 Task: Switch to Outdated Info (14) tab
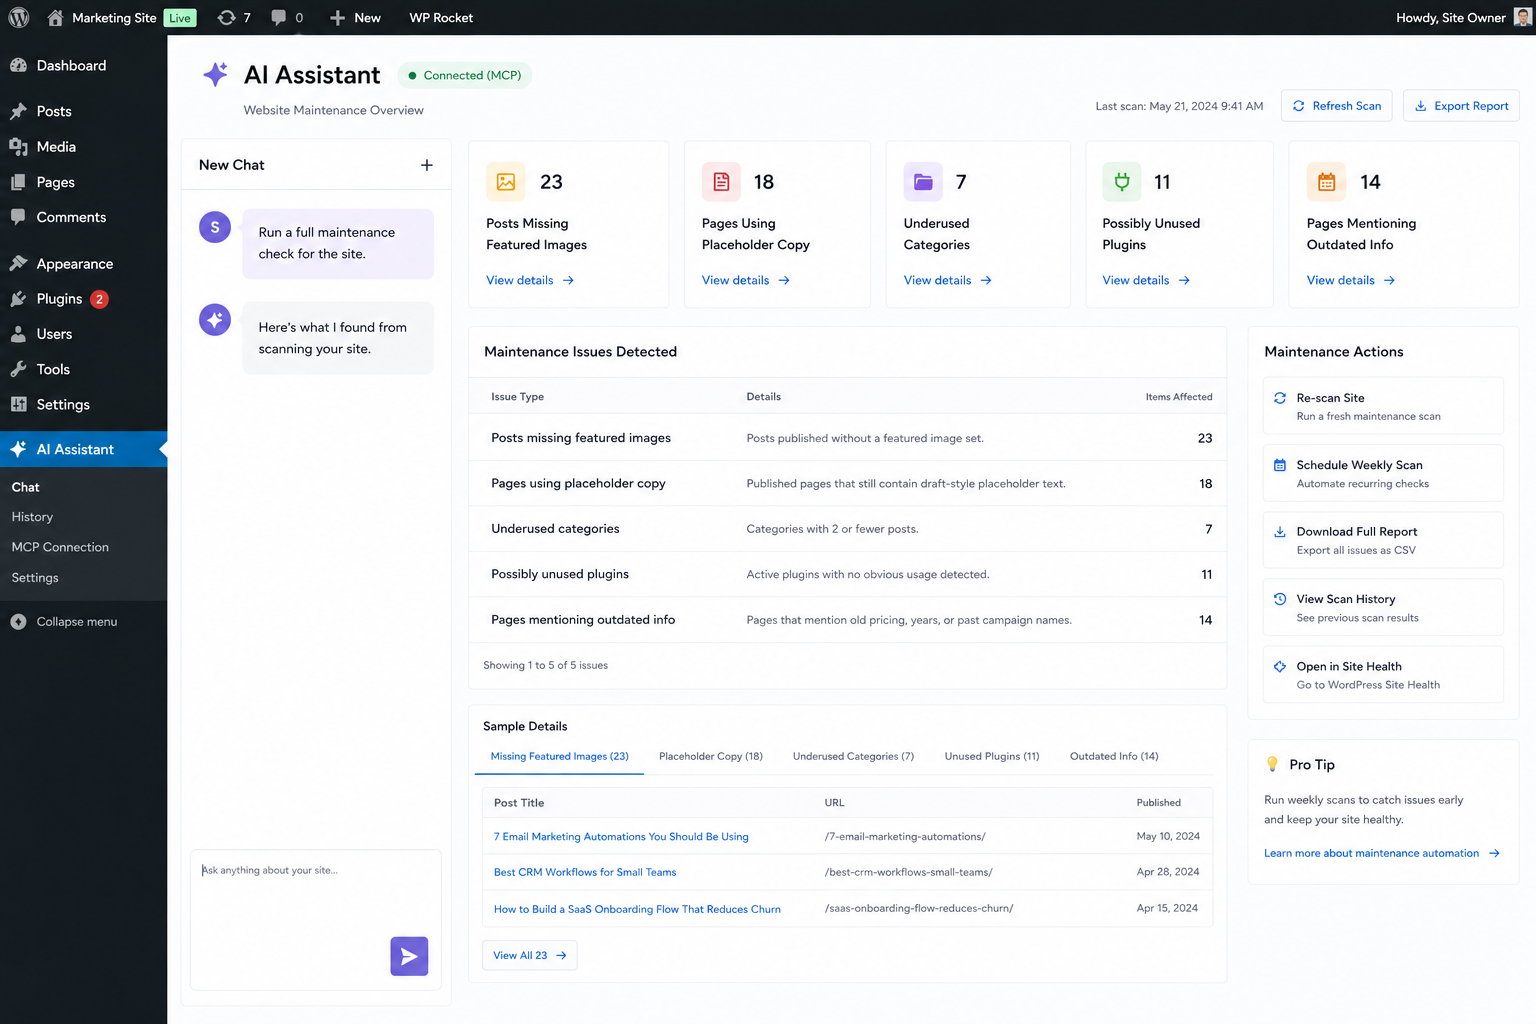(x=1114, y=756)
